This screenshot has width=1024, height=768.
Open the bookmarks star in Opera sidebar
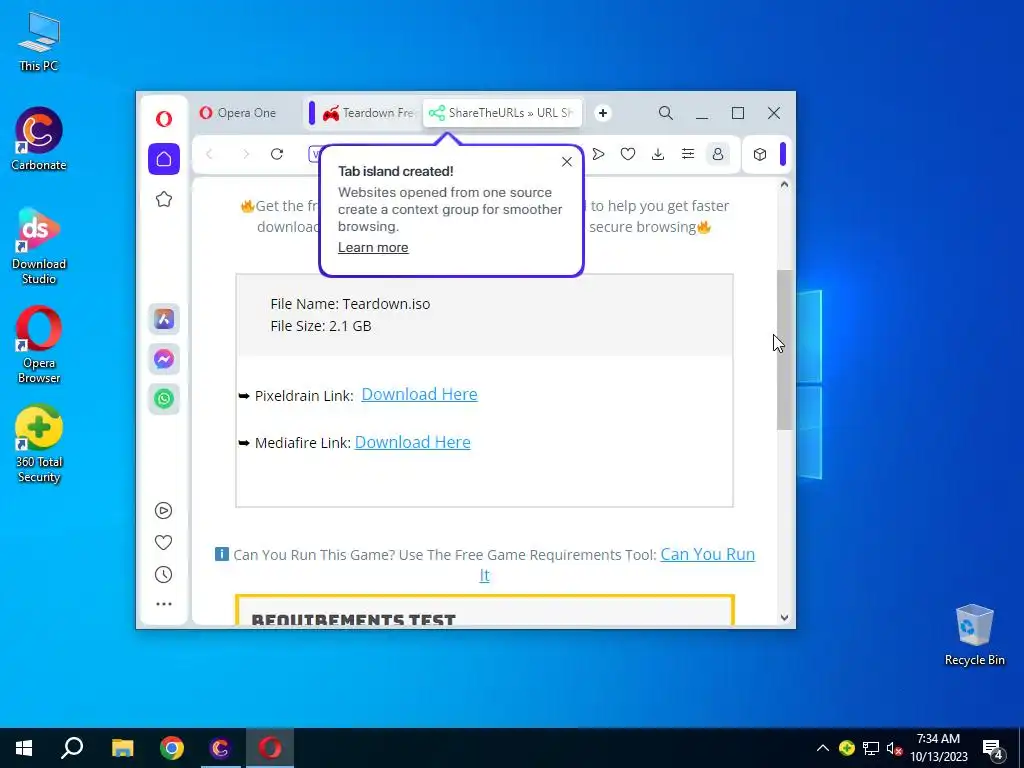(164, 199)
